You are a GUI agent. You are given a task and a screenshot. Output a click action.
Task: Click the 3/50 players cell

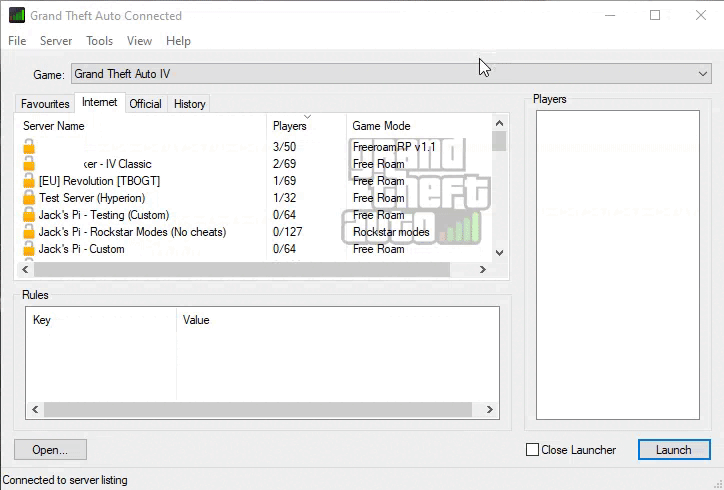(x=284, y=146)
